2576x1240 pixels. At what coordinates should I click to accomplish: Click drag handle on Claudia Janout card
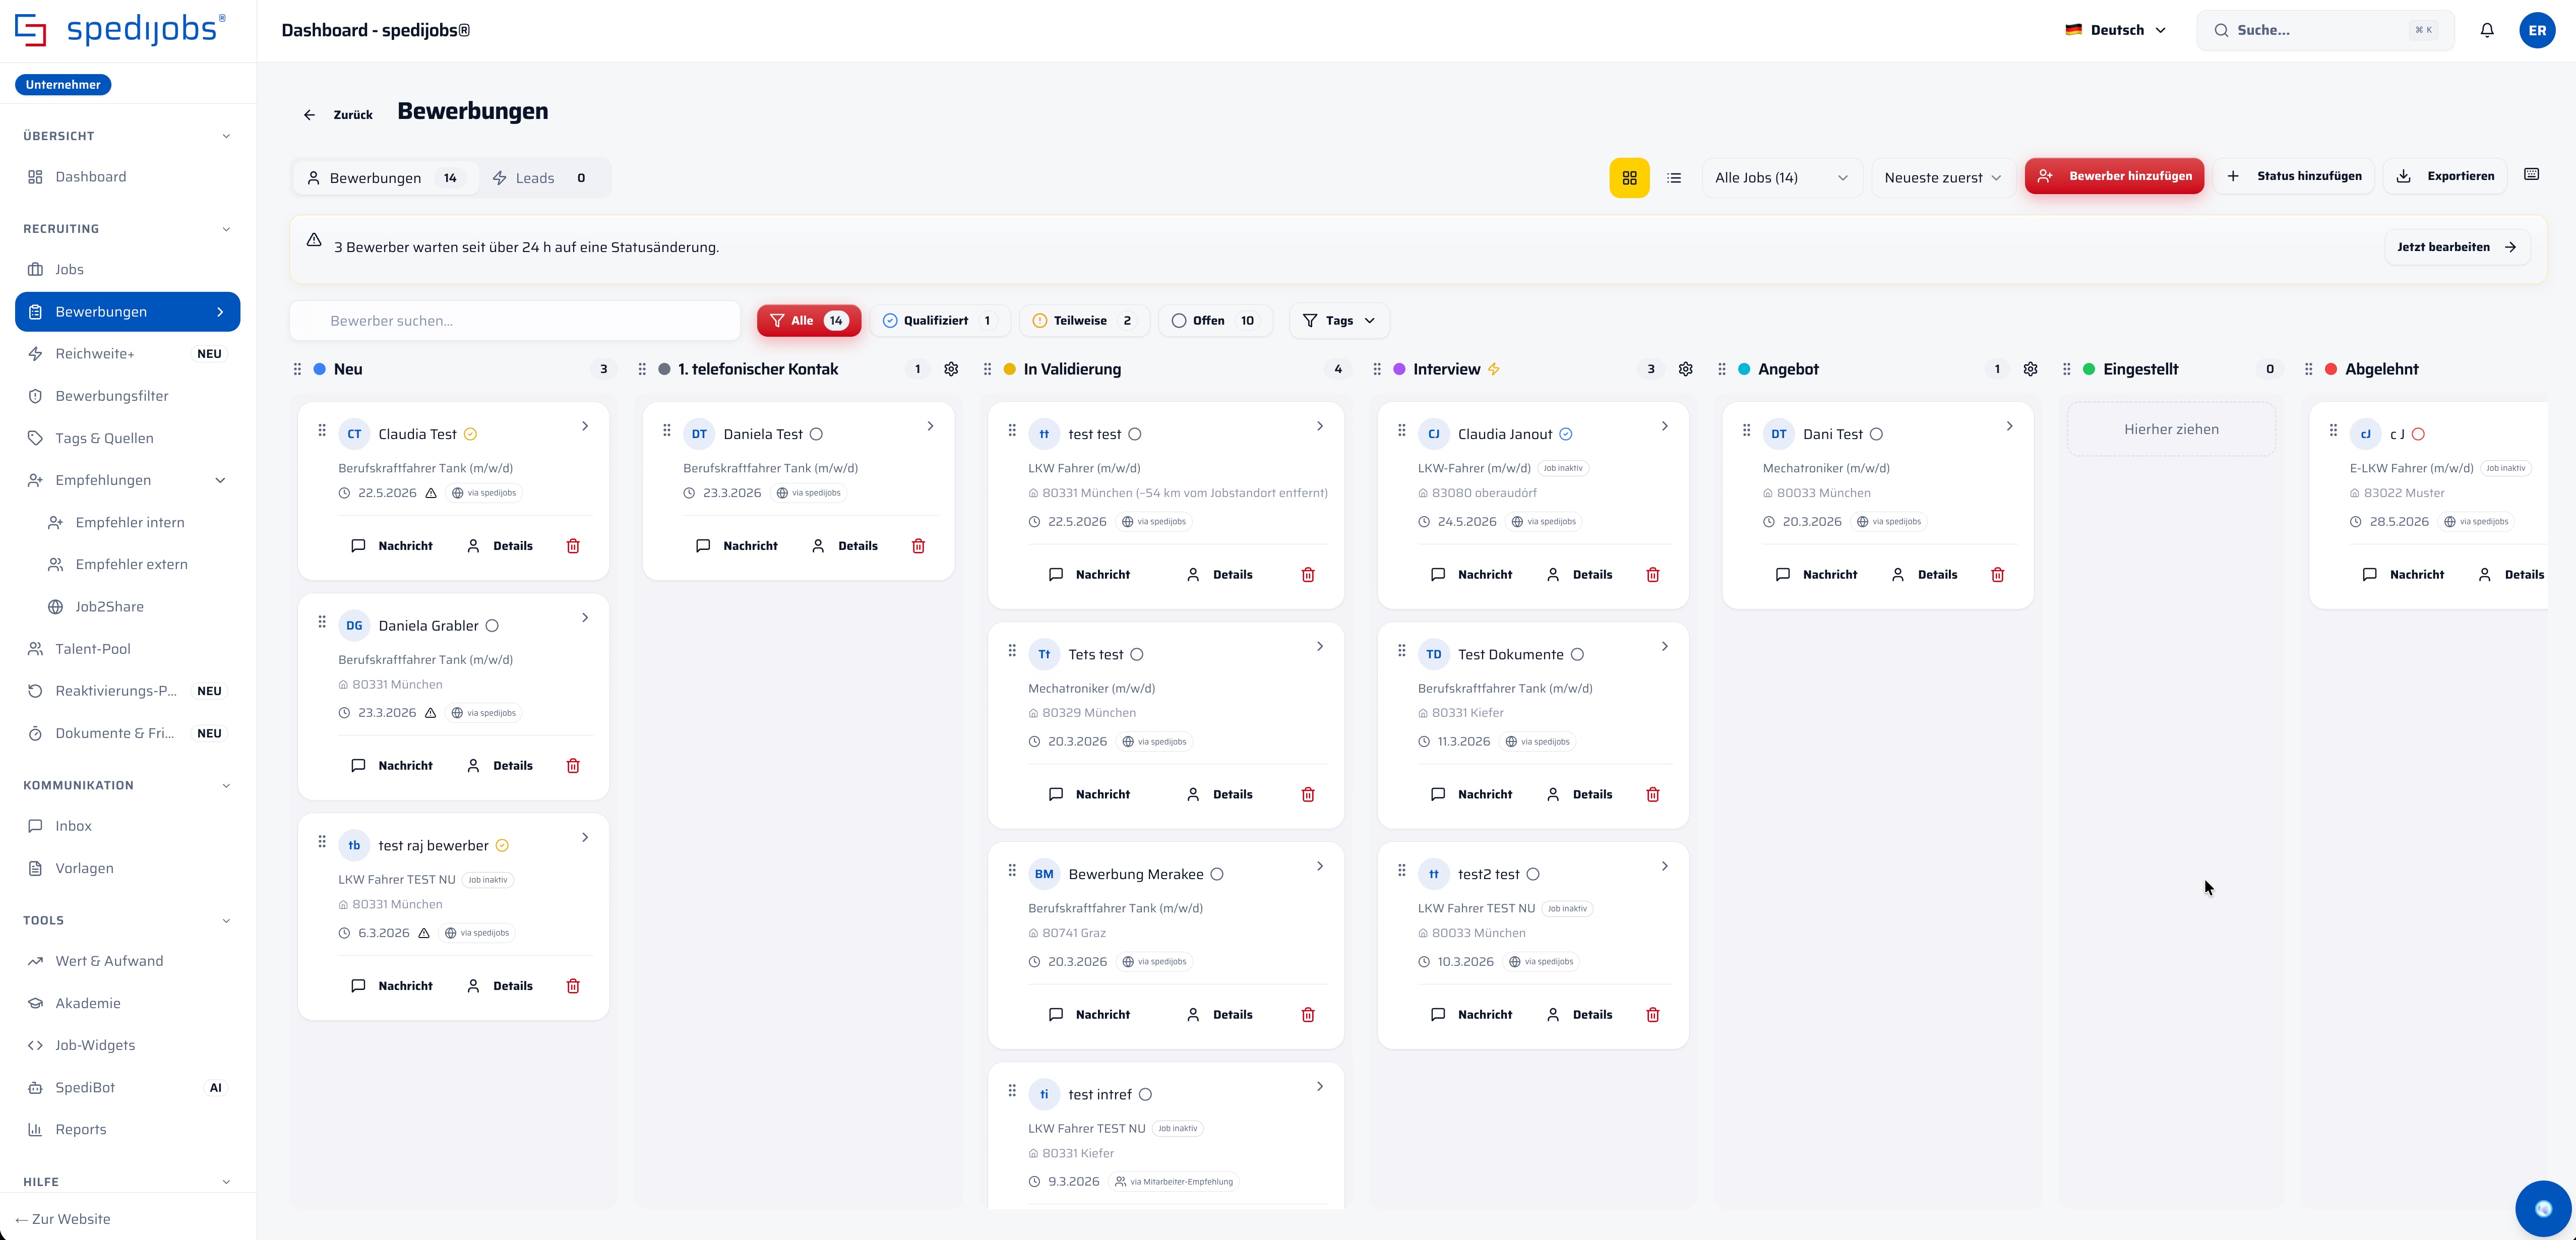[1401, 430]
